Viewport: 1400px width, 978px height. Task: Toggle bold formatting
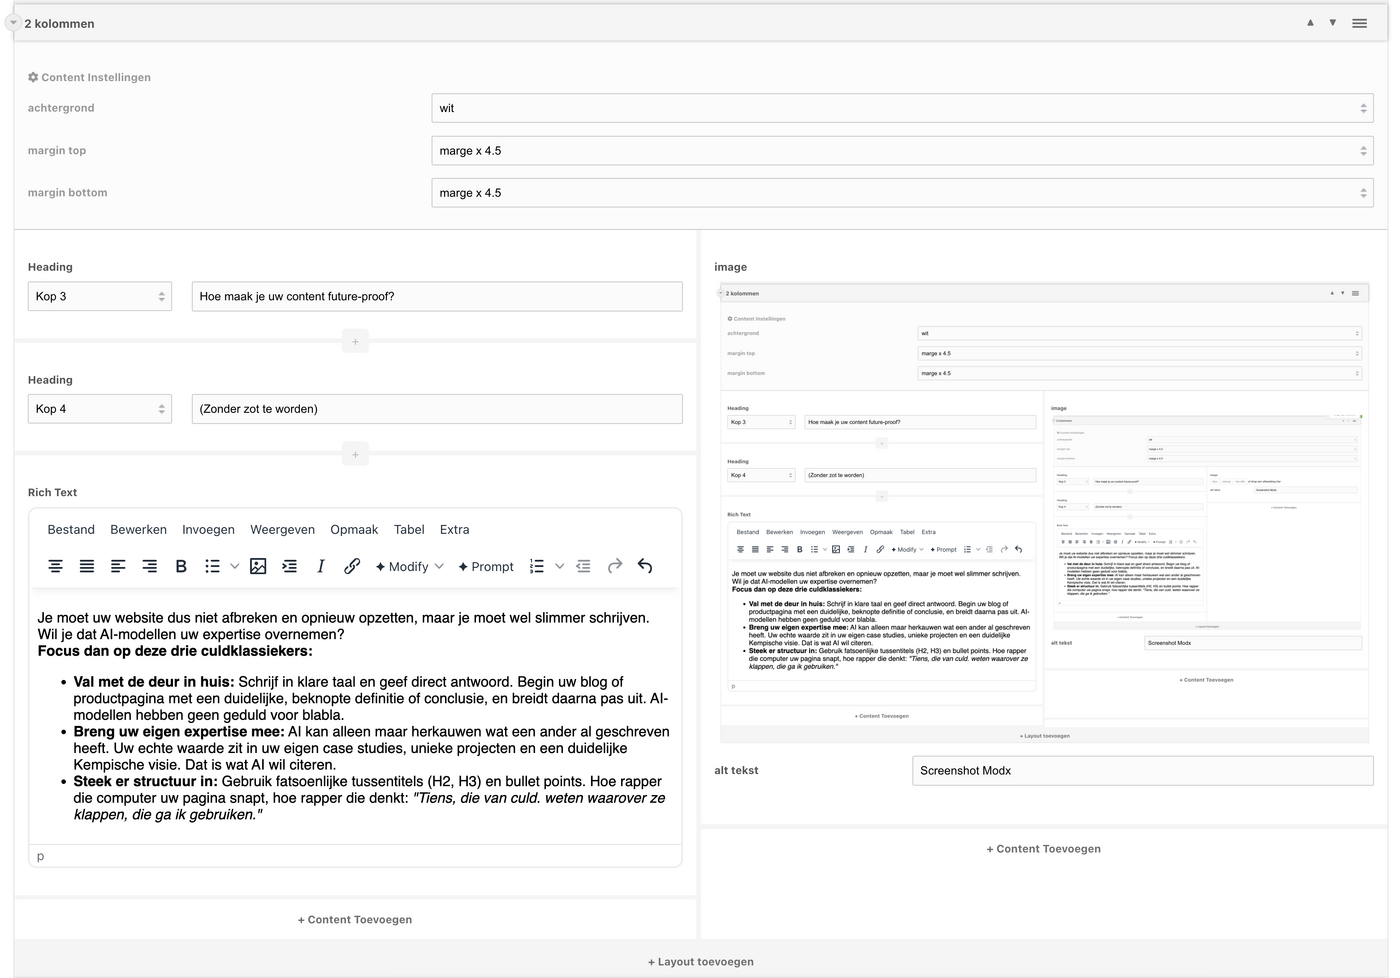tap(181, 566)
